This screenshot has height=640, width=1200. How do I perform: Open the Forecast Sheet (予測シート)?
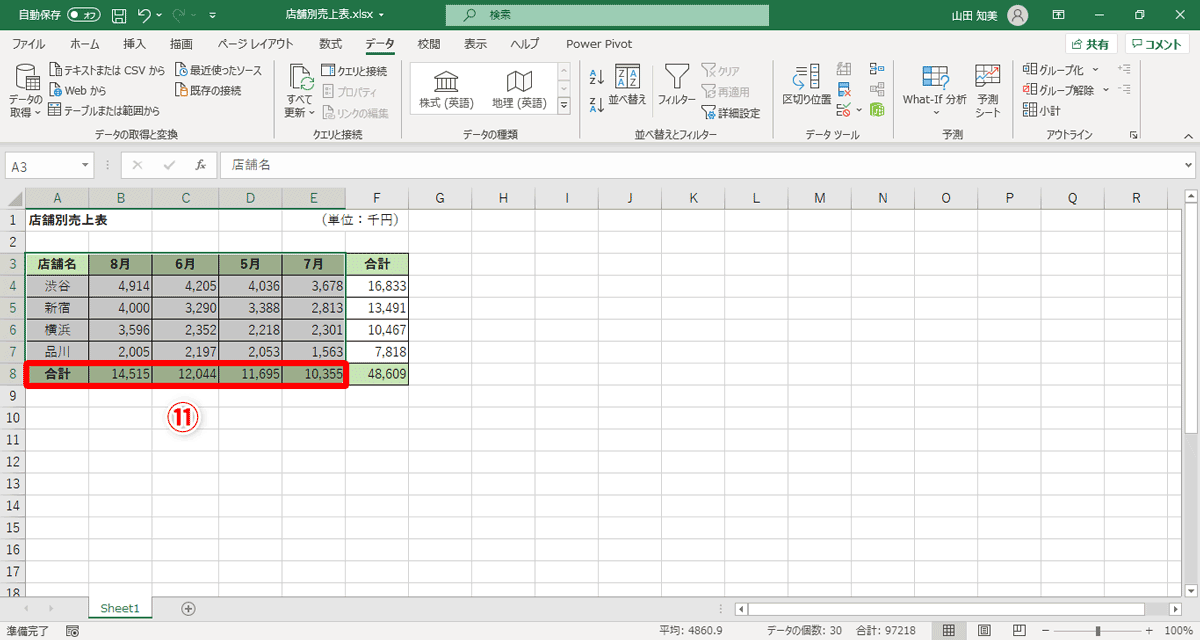click(x=988, y=91)
